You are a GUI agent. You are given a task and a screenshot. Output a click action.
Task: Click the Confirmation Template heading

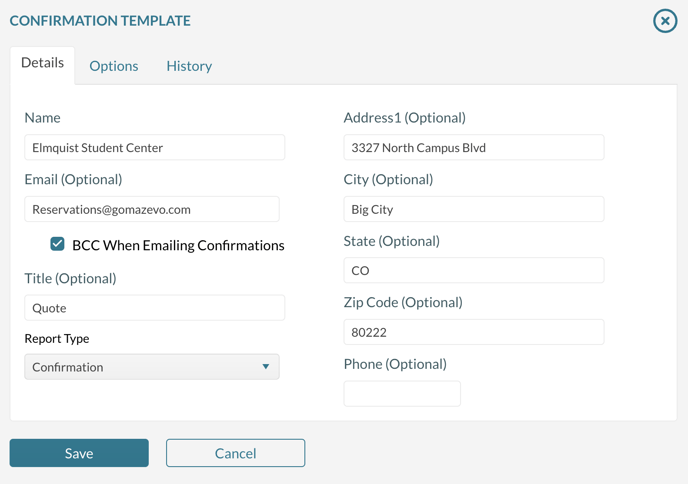click(100, 20)
